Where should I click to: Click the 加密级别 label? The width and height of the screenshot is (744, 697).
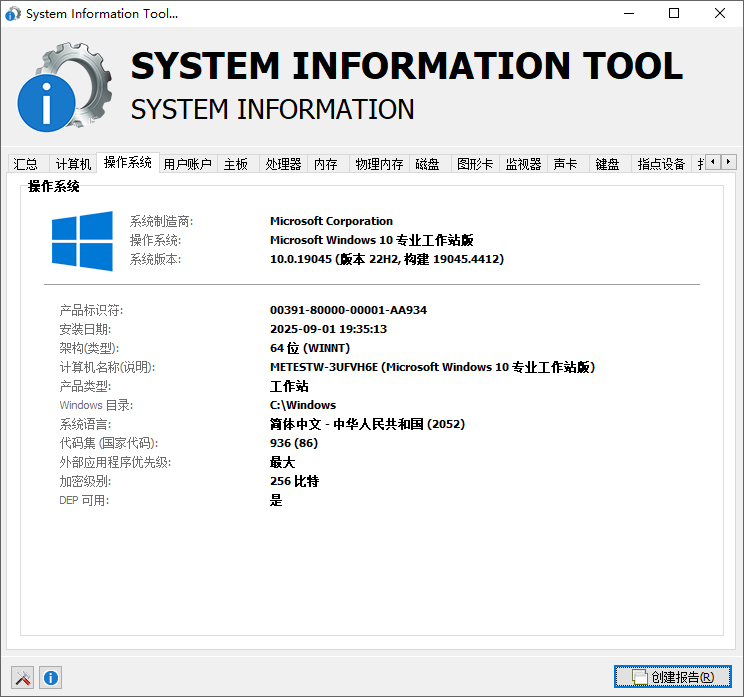pos(85,481)
